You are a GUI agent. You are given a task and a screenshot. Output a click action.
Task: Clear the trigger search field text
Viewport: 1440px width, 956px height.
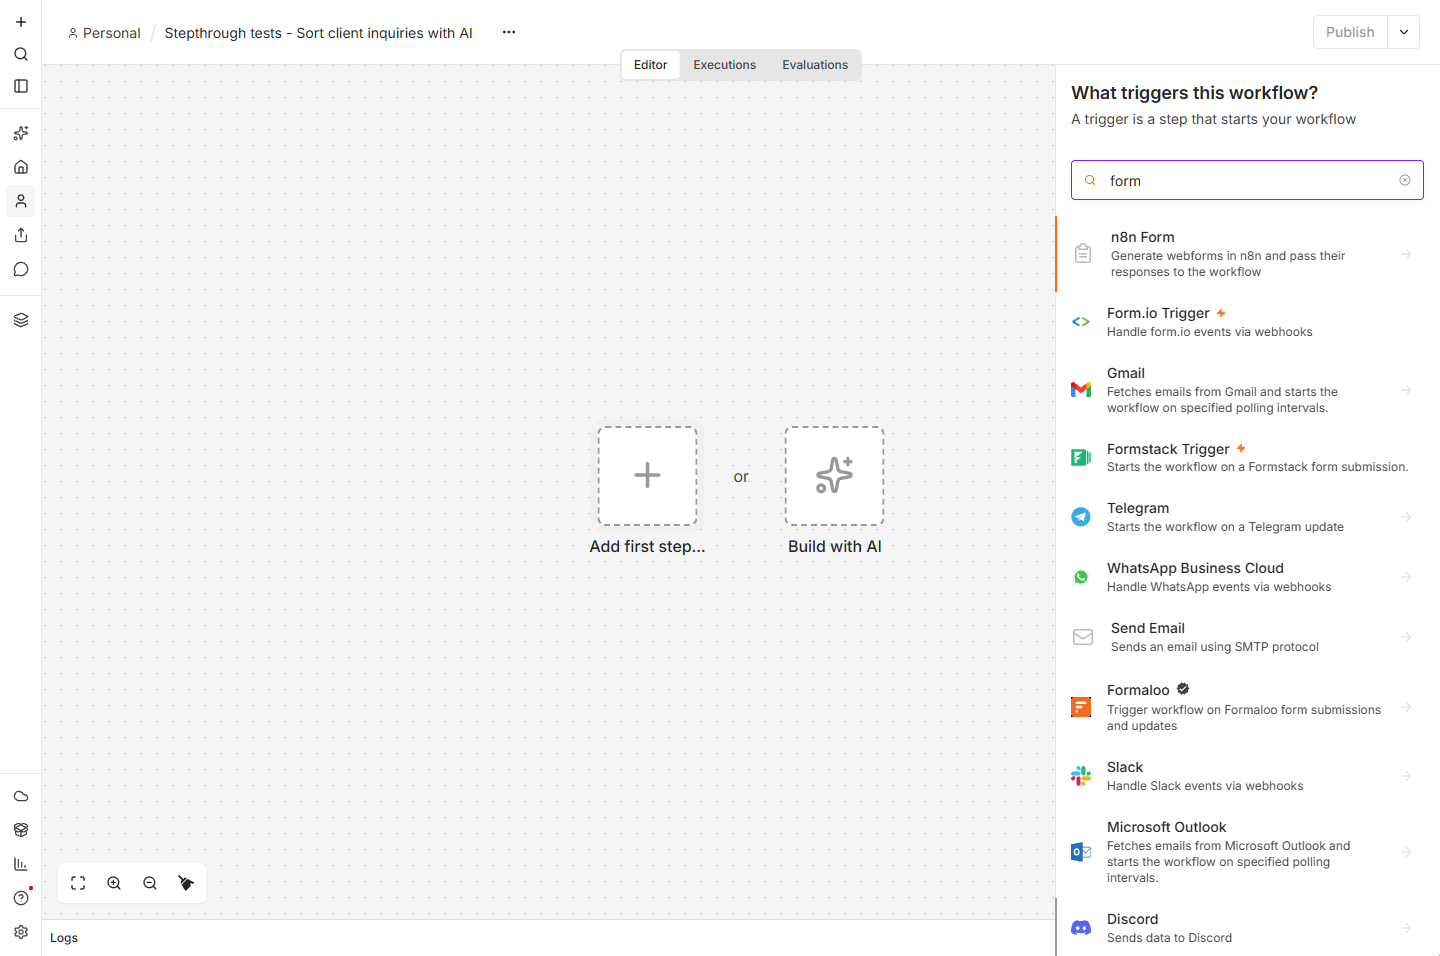point(1405,180)
